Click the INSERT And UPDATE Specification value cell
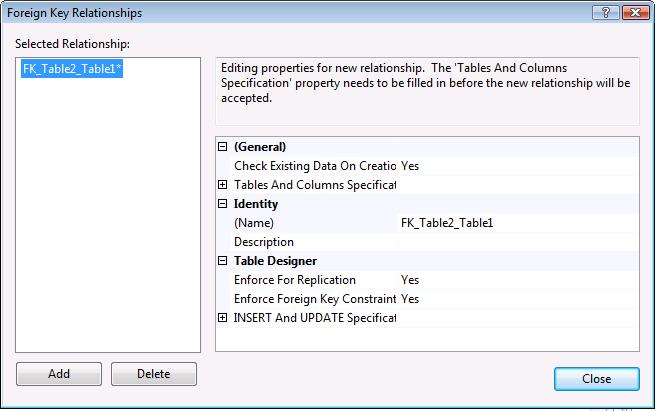This screenshot has height=411, width=658. pos(516,318)
